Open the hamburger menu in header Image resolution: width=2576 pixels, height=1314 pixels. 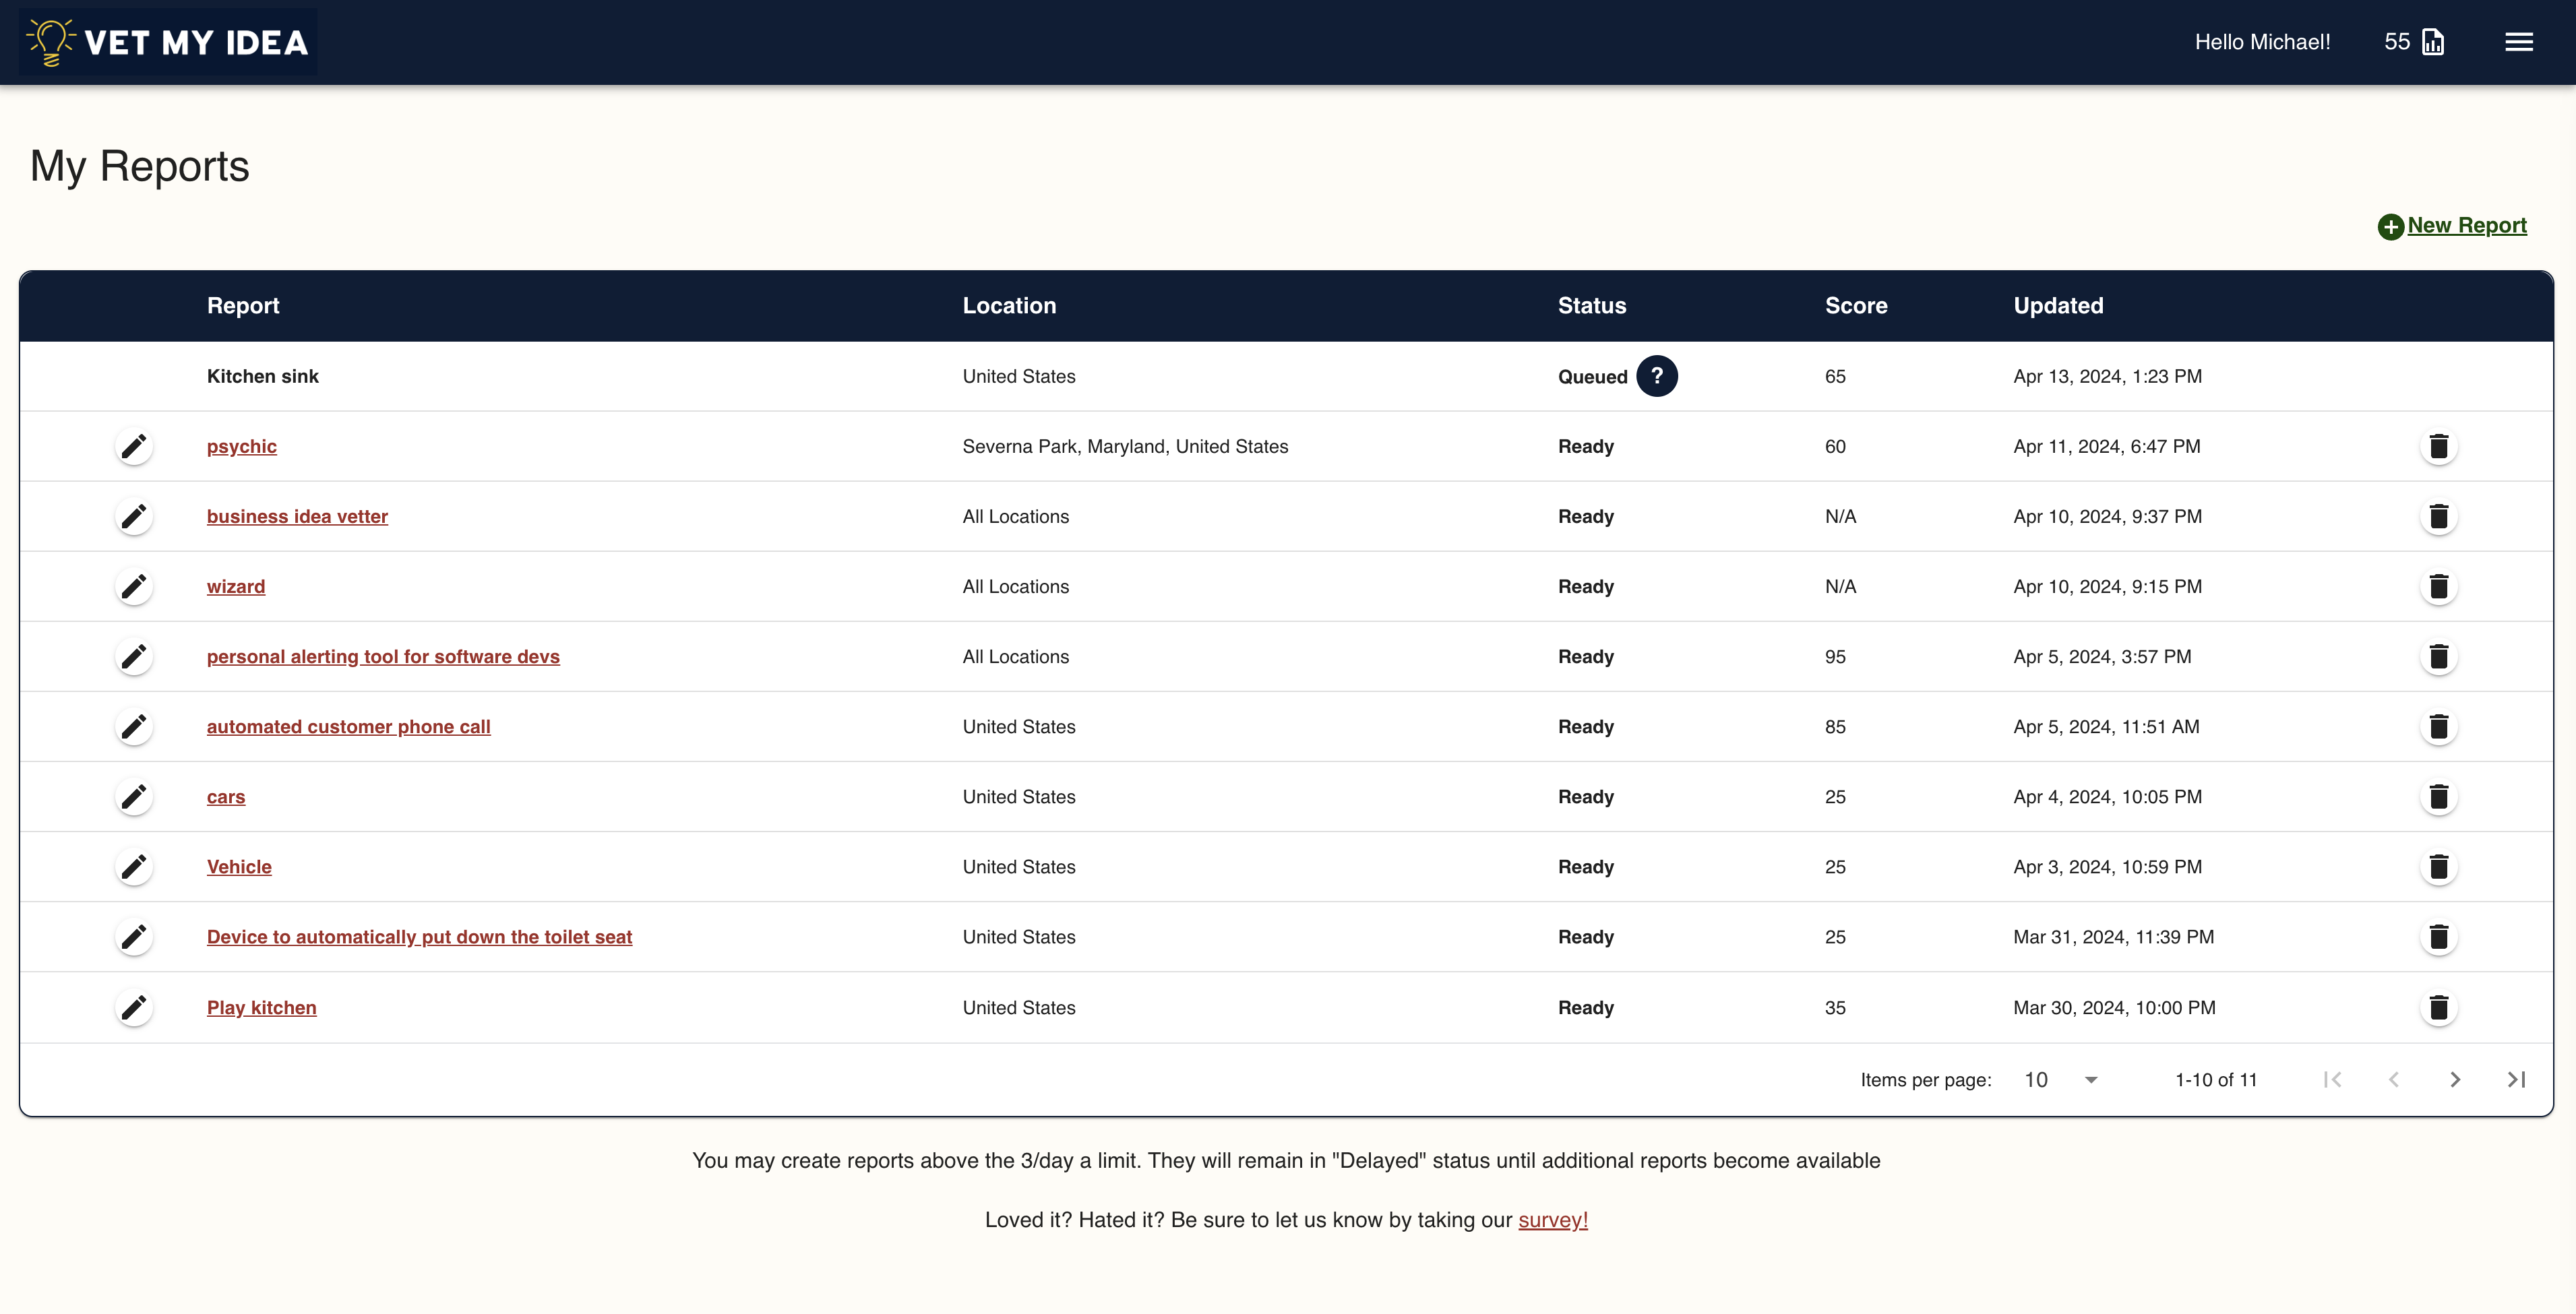click(2518, 42)
